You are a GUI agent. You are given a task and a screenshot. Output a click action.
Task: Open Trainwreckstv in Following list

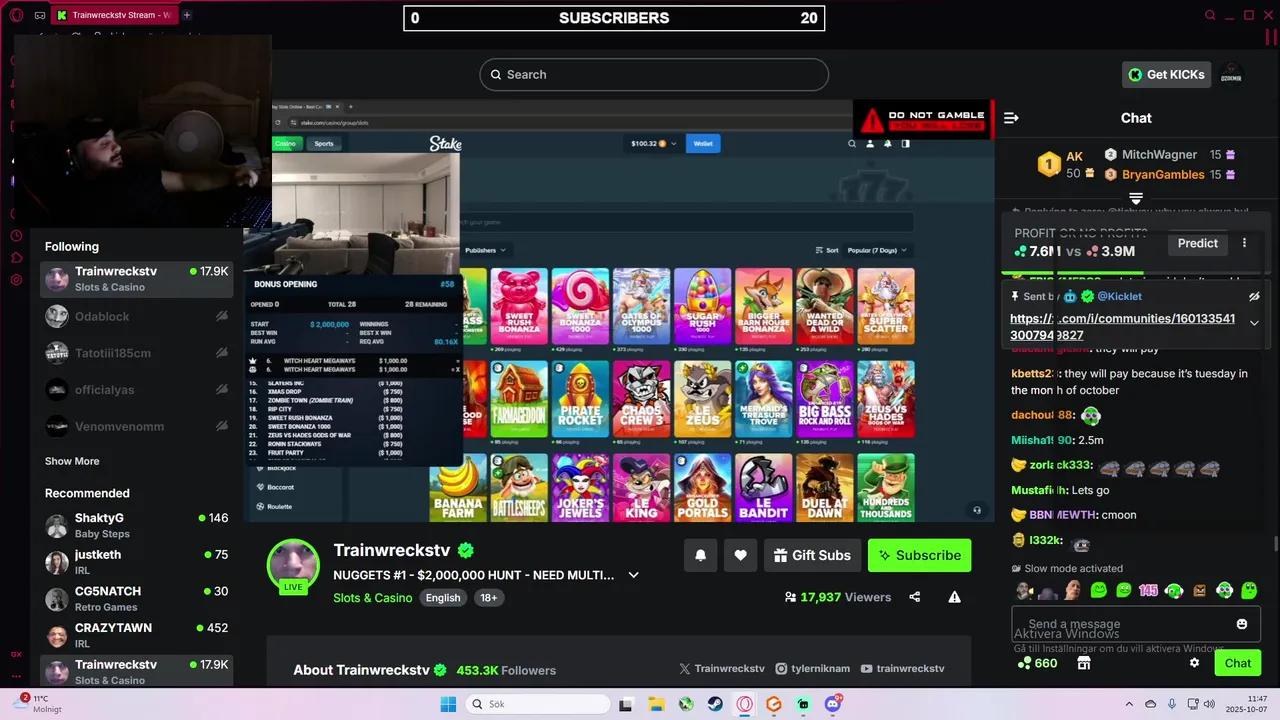tap(136, 279)
